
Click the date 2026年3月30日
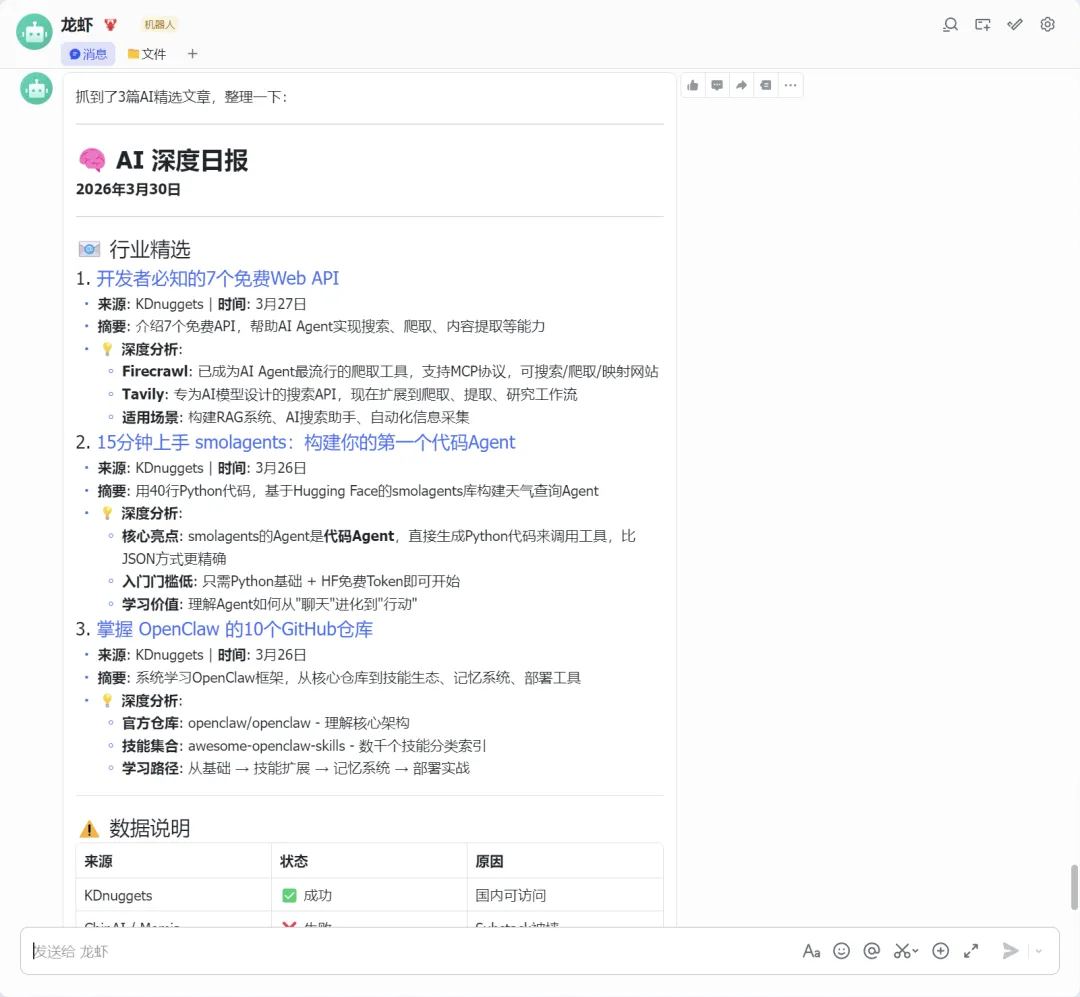[x=128, y=189]
